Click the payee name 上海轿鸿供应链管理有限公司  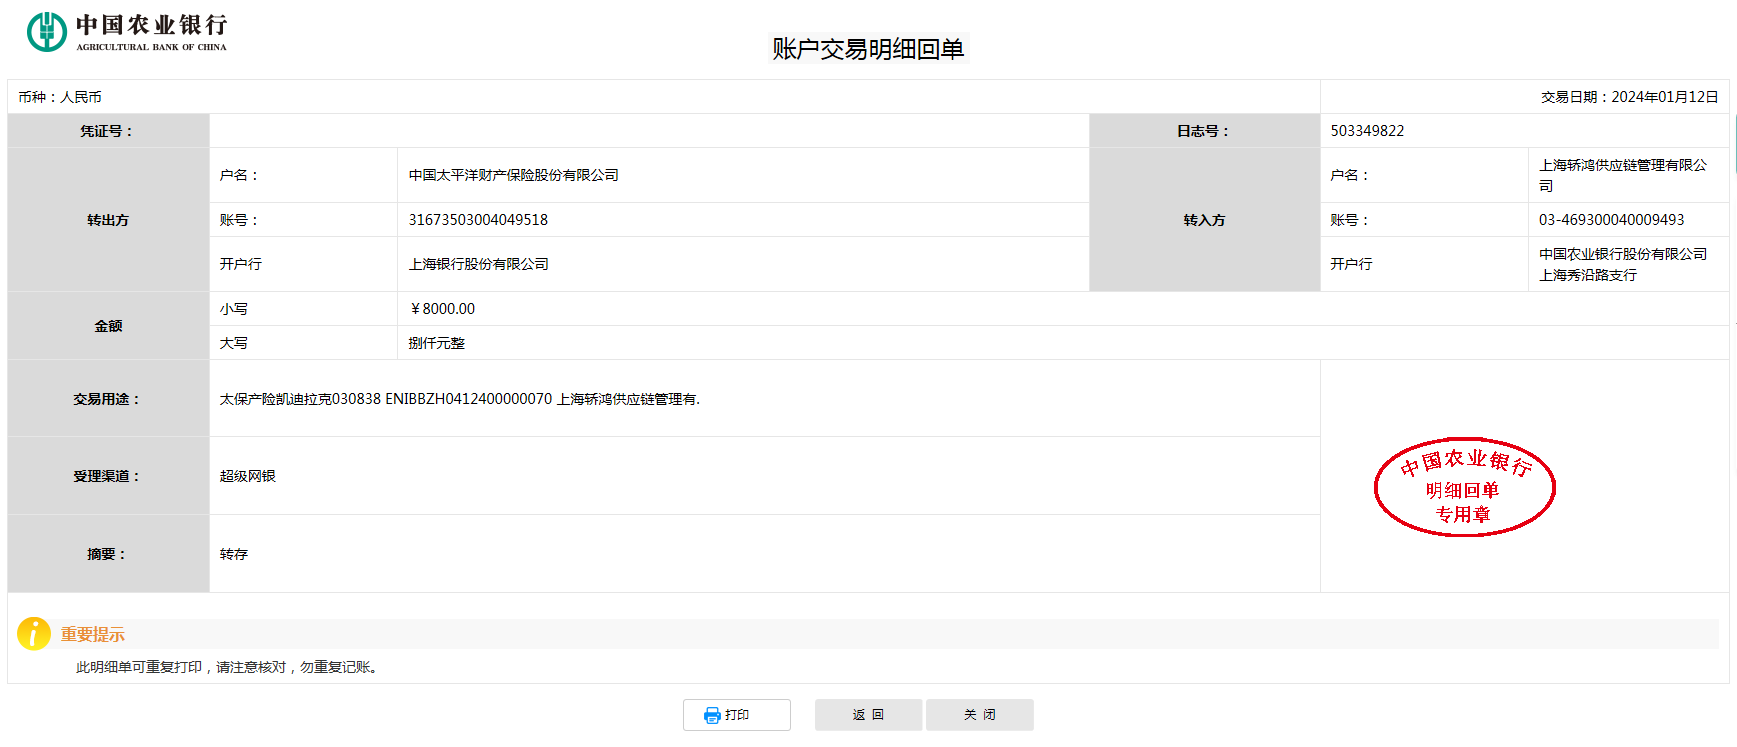pos(1622,175)
